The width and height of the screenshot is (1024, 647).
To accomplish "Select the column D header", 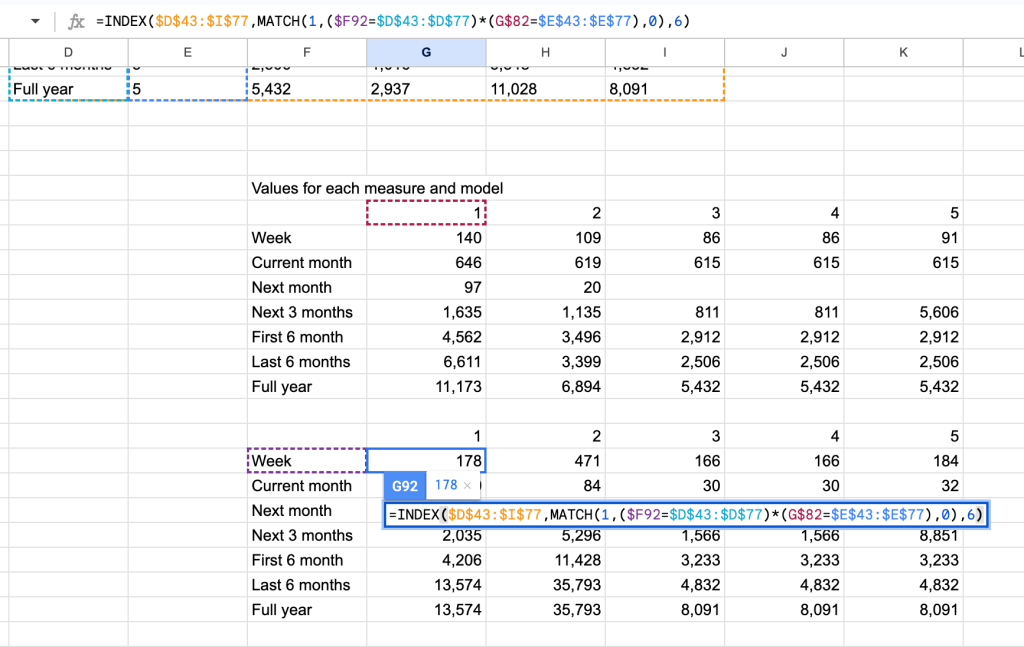I will click(68, 52).
